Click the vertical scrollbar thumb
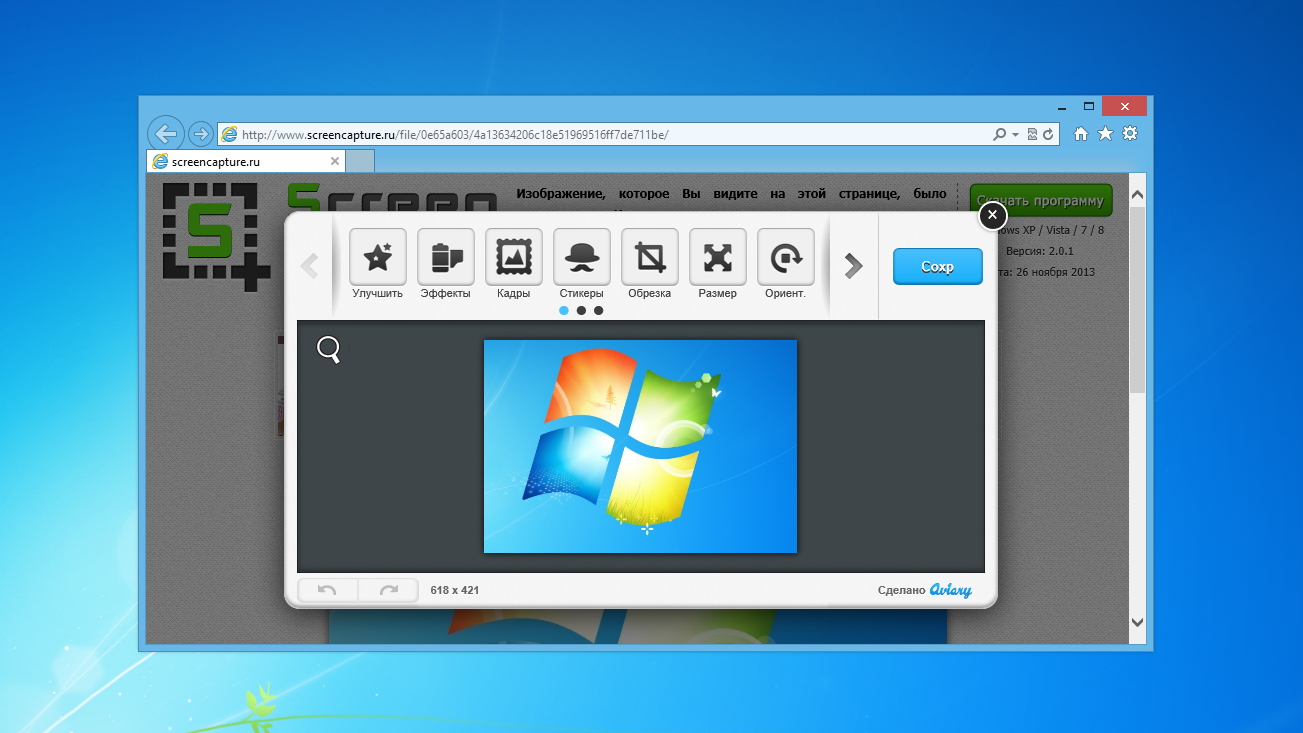Image resolution: width=1303 pixels, height=733 pixels. point(1137,300)
